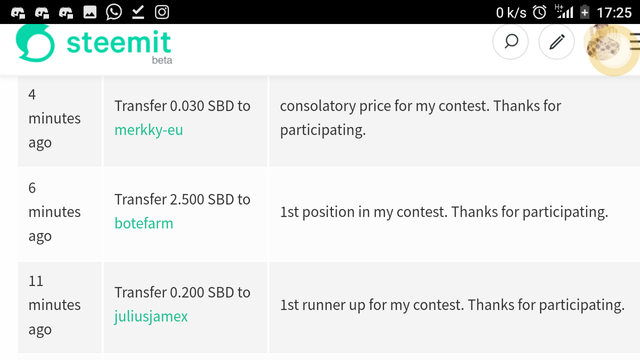Click the 11 minutes ago timestamp

[54, 305]
